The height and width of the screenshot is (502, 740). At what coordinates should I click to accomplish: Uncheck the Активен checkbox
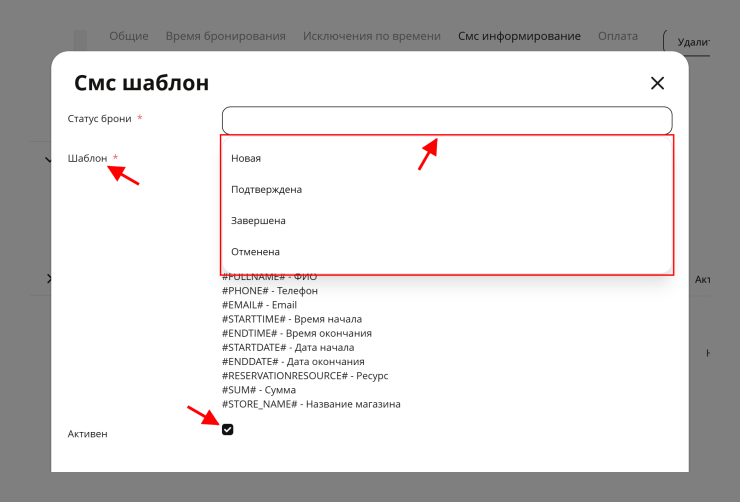coord(227,429)
